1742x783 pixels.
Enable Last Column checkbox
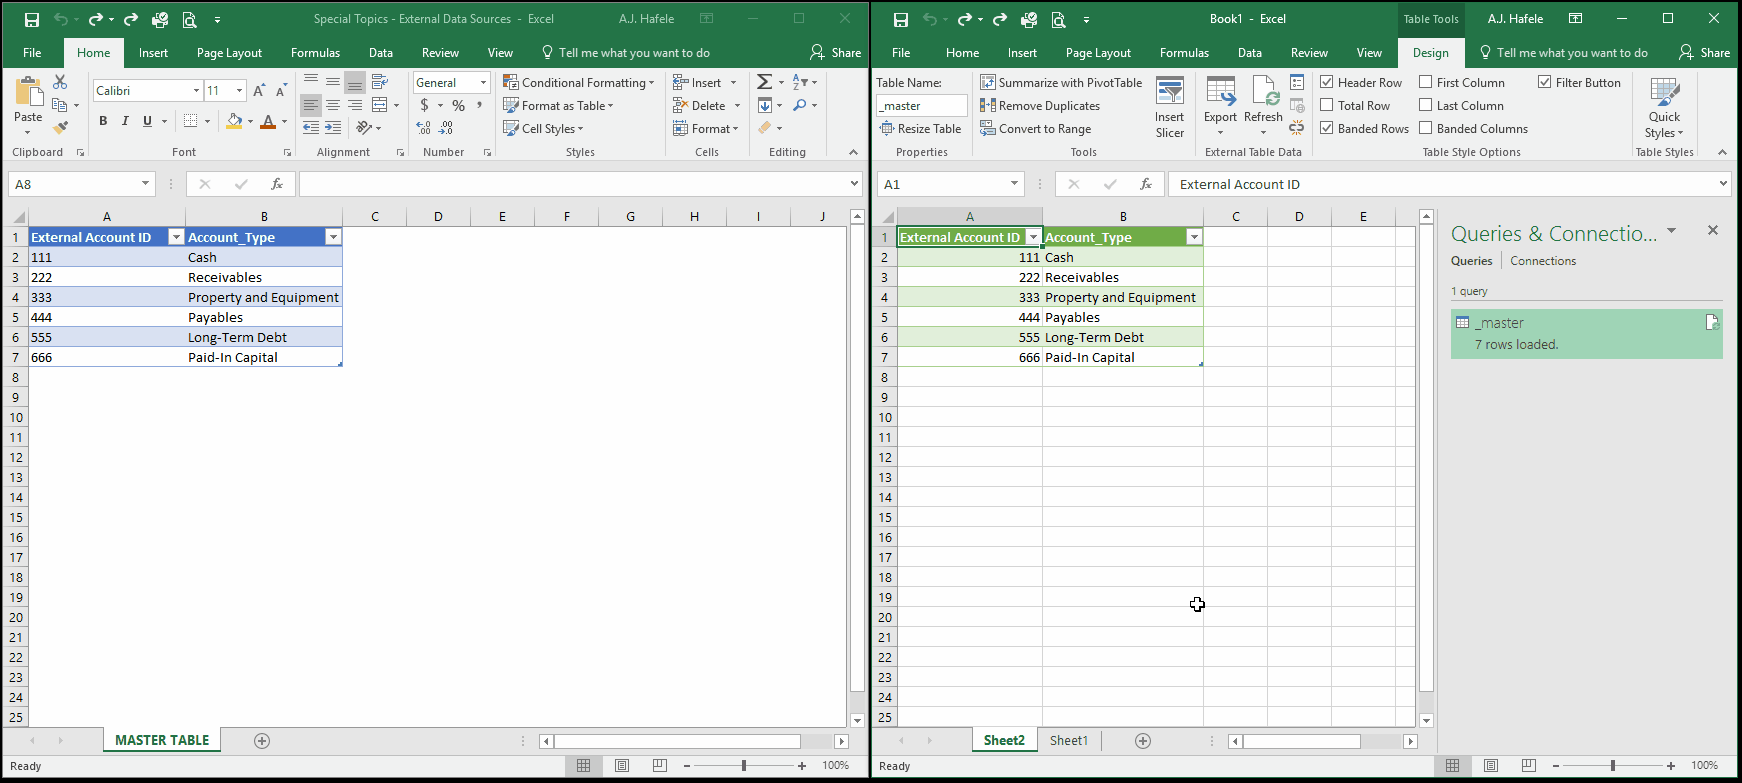click(x=1426, y=105)
